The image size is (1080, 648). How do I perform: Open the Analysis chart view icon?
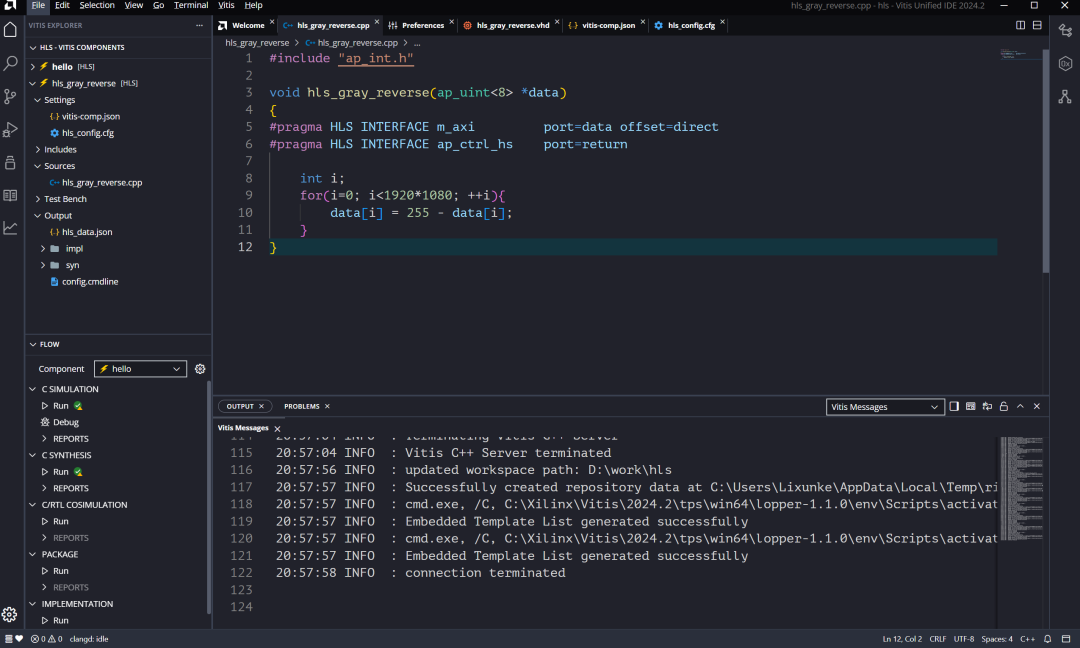[x=10, y=228]
